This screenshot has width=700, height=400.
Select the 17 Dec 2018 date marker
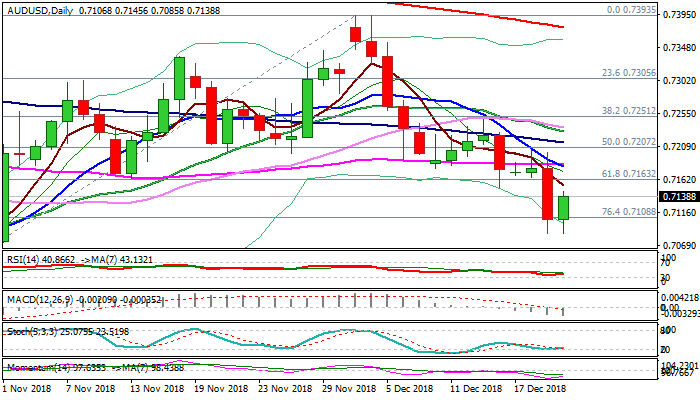(540, 388)
